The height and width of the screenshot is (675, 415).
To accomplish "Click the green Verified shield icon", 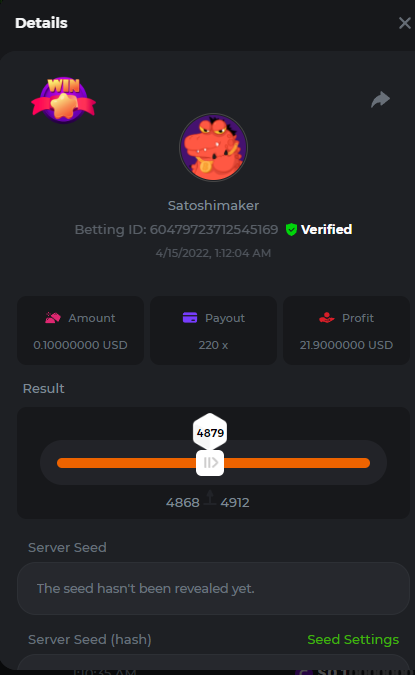I will coord(291,229).
